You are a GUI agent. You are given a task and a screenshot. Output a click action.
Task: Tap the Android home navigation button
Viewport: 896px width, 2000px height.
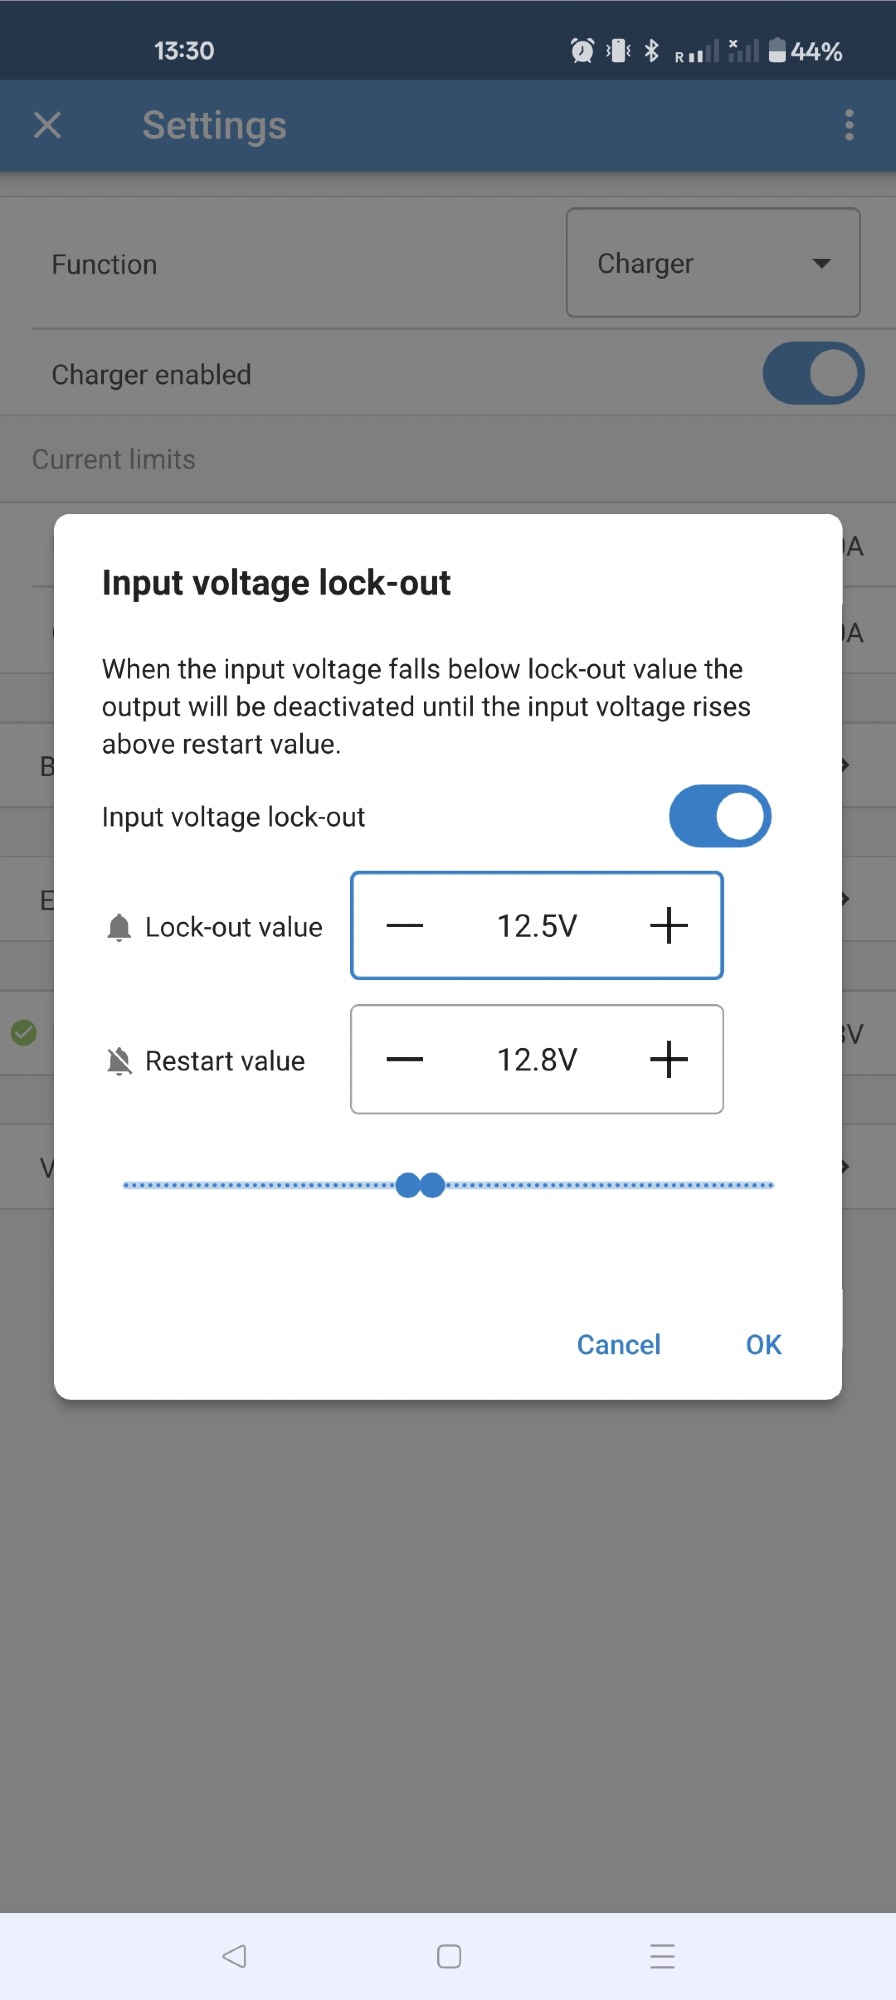pos(449,1956)
